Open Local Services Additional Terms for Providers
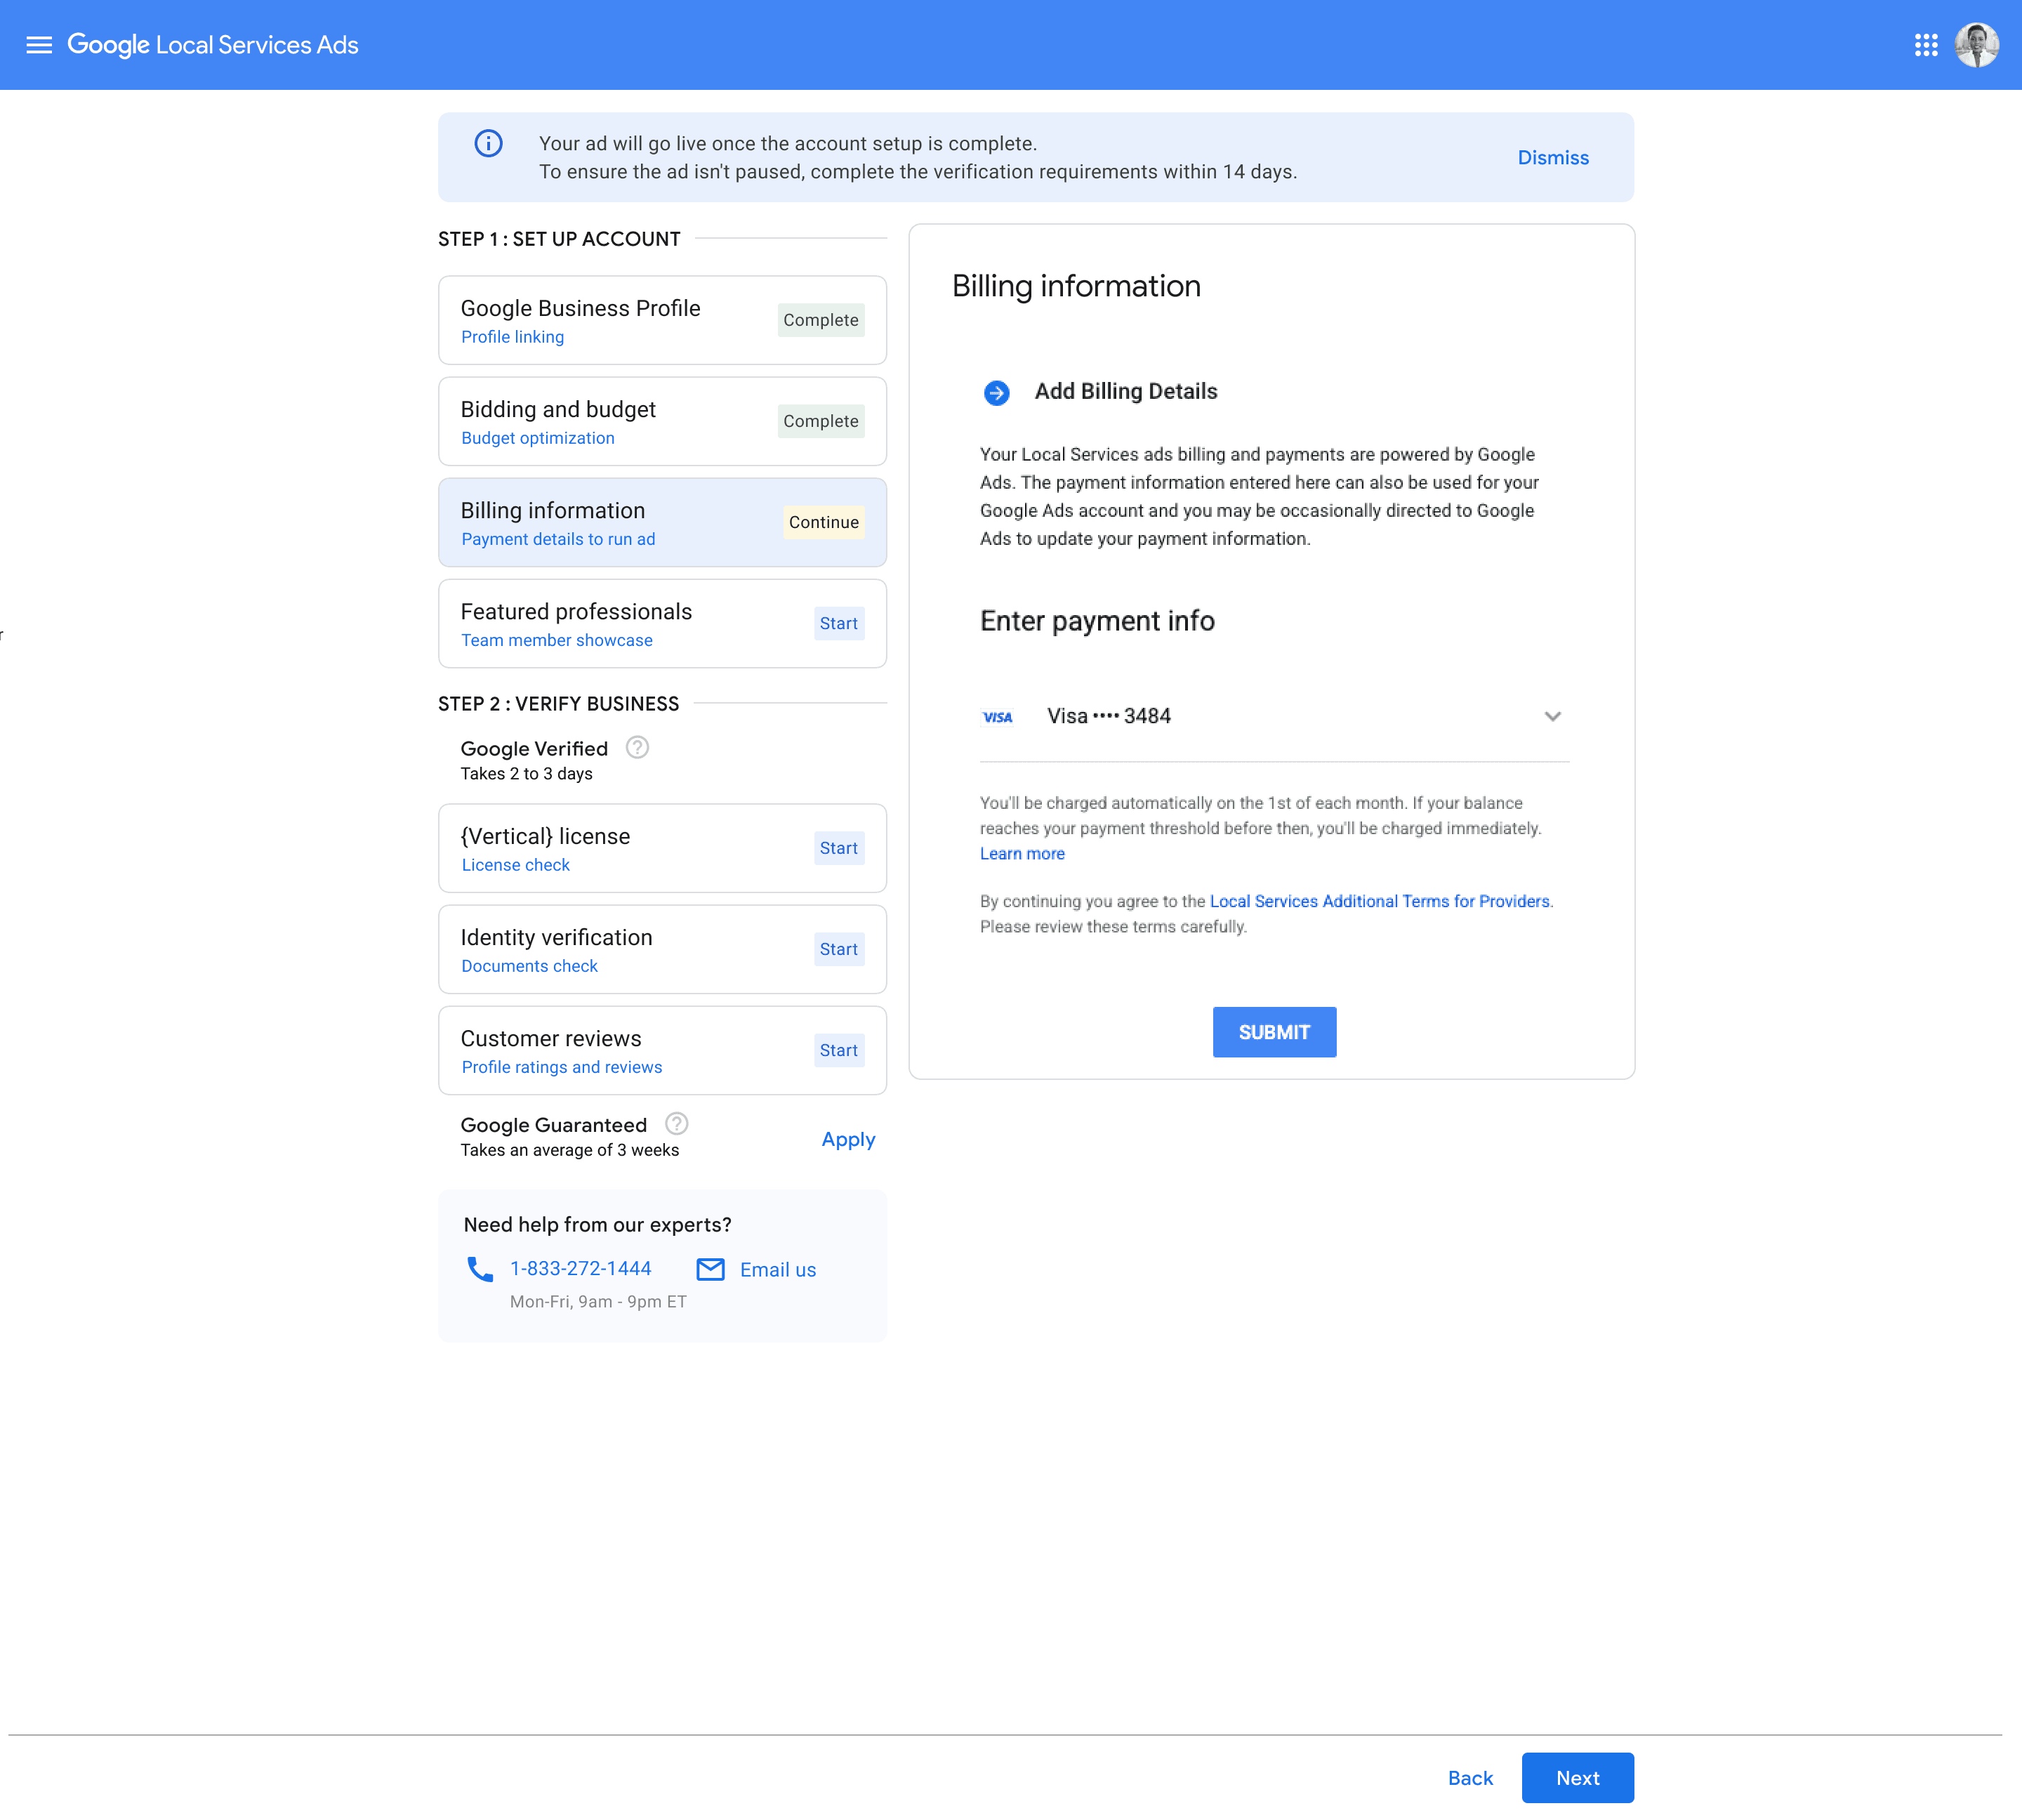The height and width of the screenshot is (1820, 2022). pos(1379,901)
